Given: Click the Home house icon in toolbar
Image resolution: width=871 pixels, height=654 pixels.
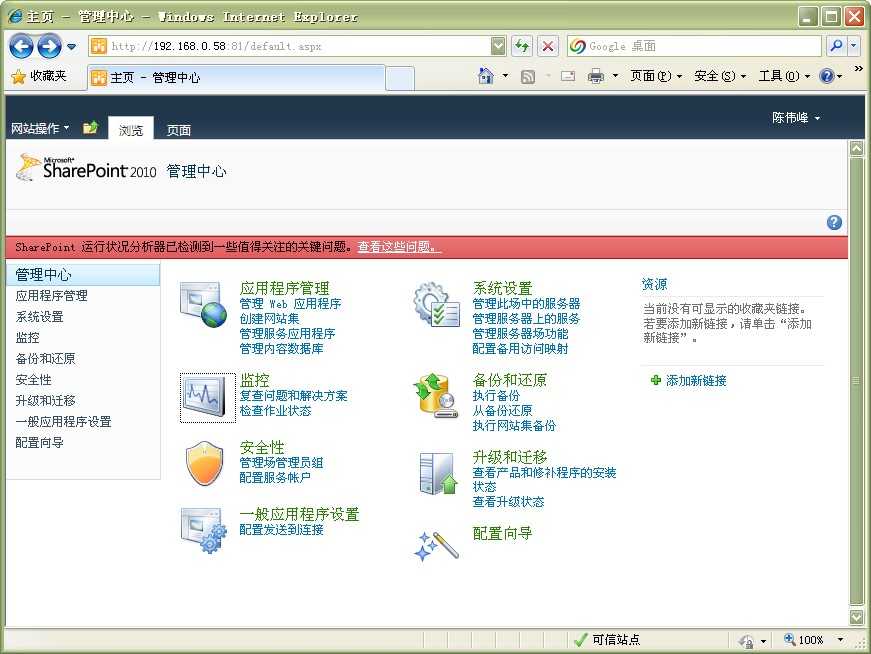Looking at the screenshot, I should [486, 76].
